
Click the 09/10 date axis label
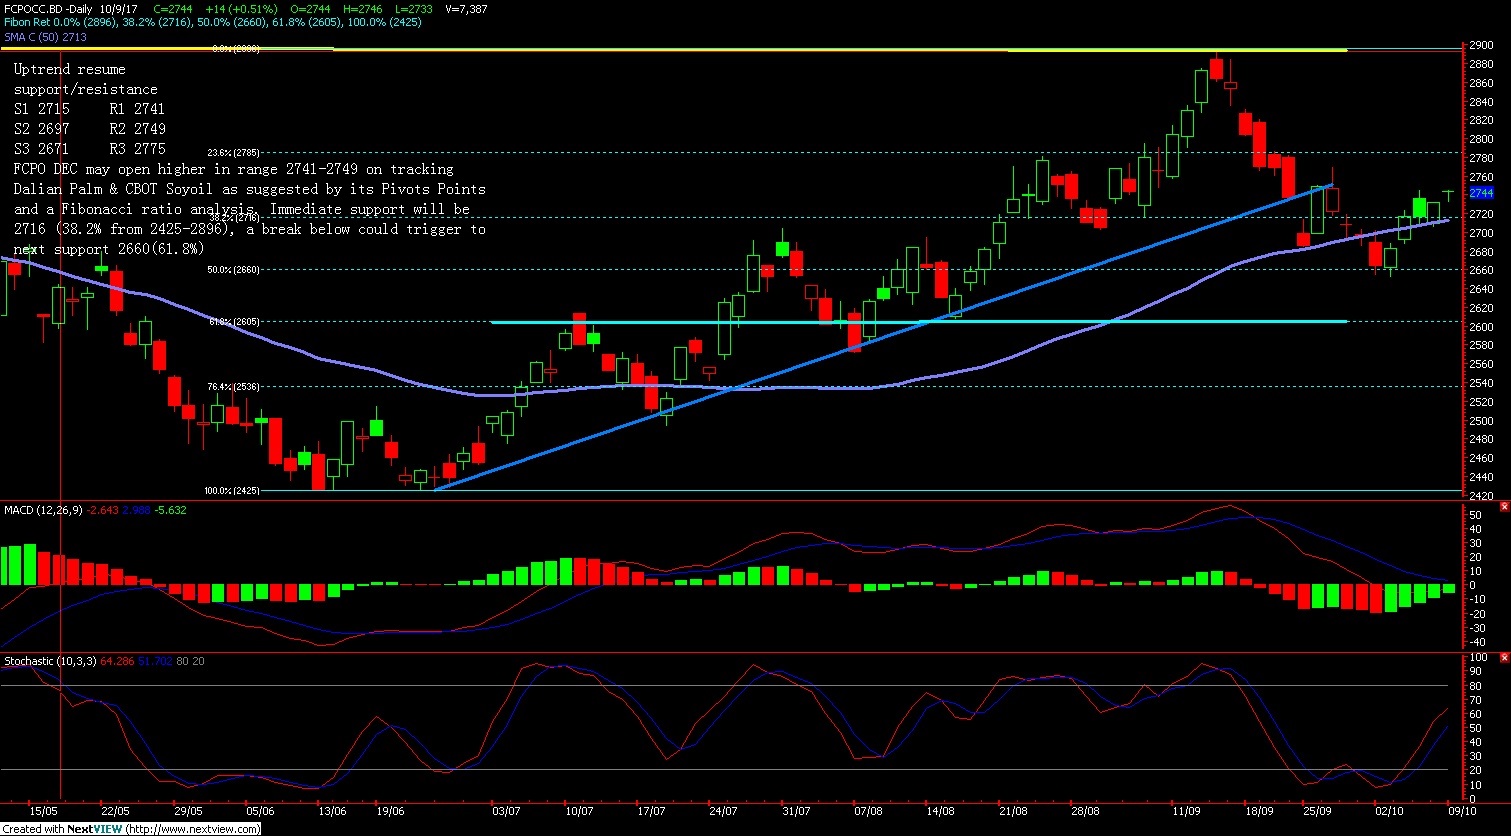point(1462,812)
